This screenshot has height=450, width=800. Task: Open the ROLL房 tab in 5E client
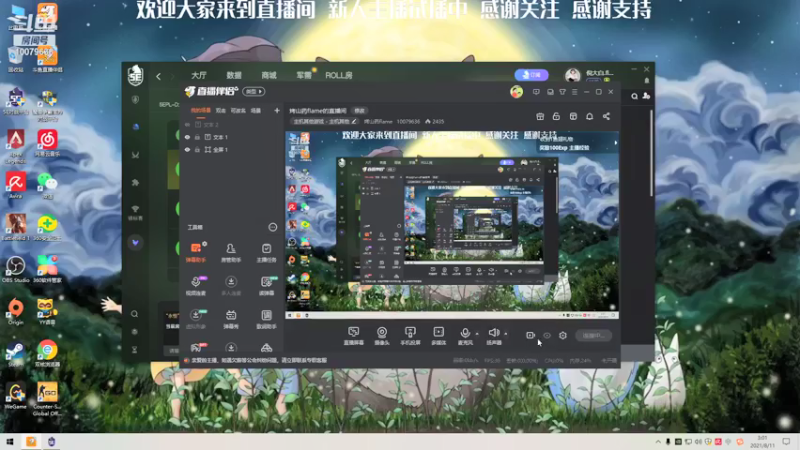pyautogui.click(x=339, y=76)
